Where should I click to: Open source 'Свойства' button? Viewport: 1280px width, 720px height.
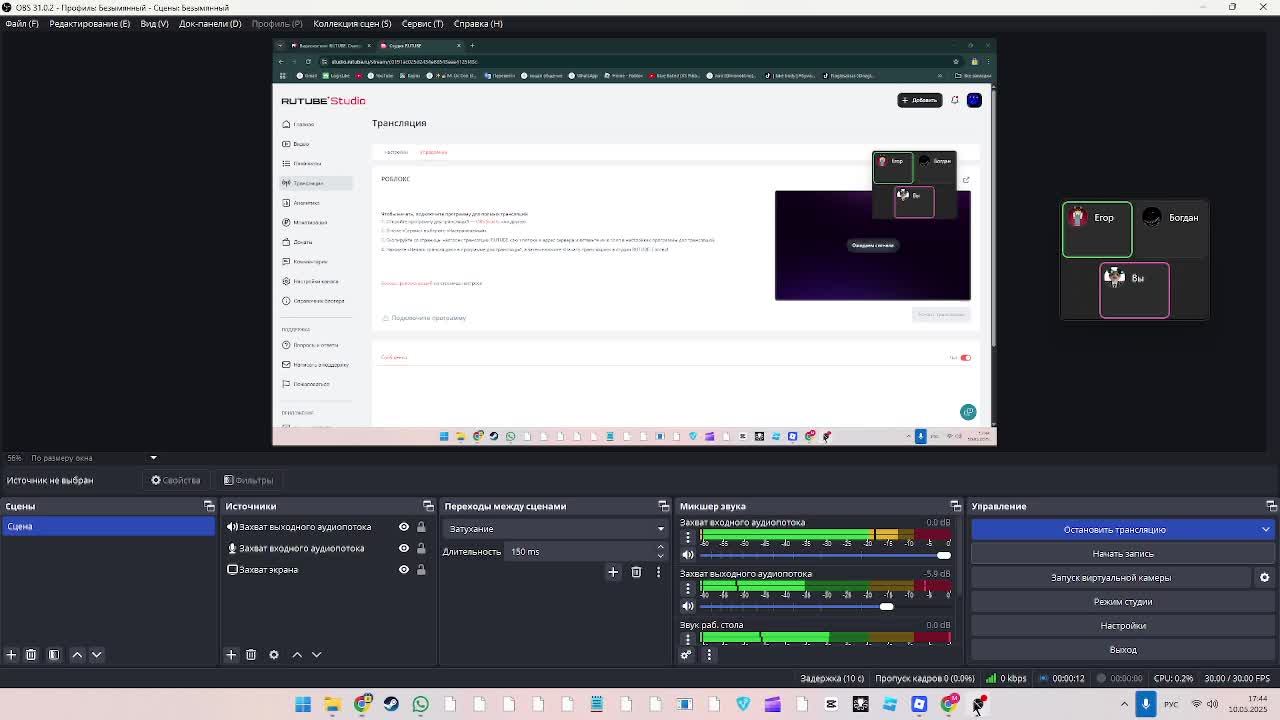coord(176,480)
